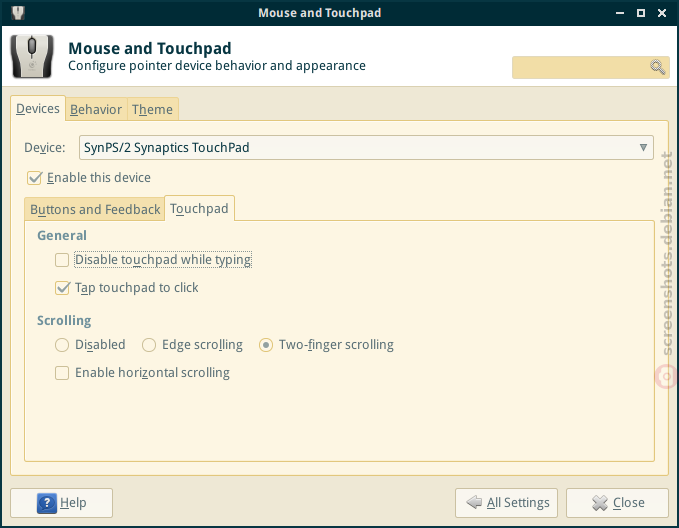Click the window menu icon in title bar

point(18,13)
